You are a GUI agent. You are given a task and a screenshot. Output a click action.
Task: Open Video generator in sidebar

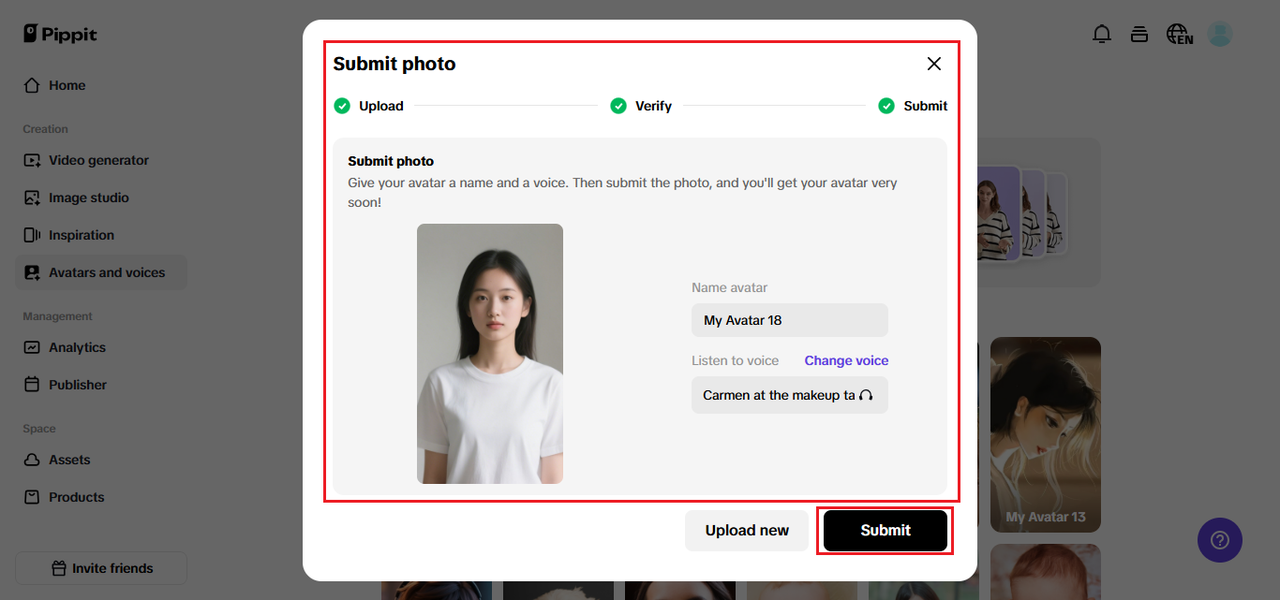pos(98,160)
